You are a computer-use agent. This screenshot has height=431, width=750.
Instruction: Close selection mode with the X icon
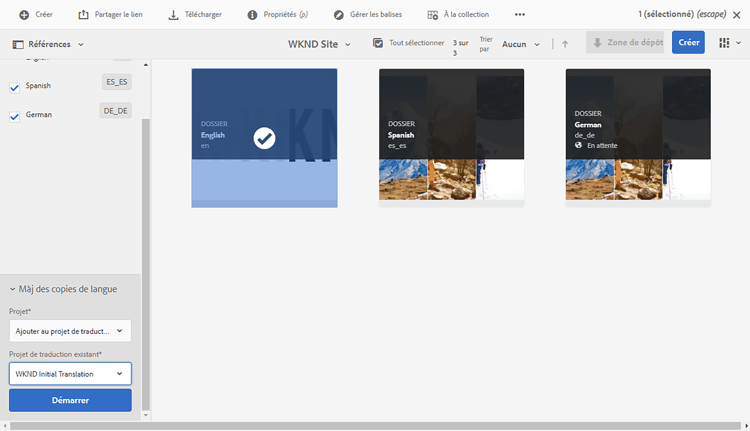pos(737,15)
